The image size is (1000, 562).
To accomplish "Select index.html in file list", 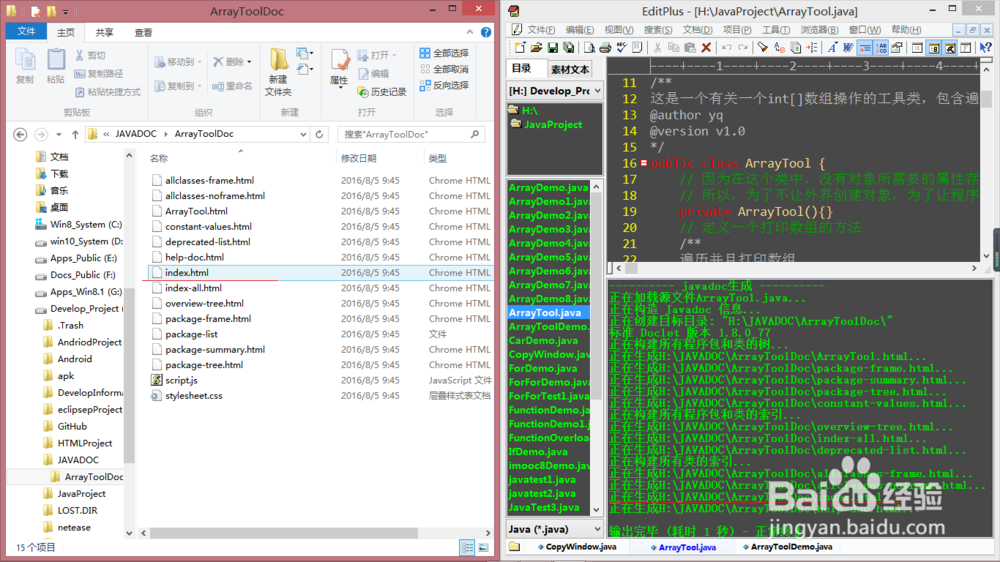I will coord(187,272).
